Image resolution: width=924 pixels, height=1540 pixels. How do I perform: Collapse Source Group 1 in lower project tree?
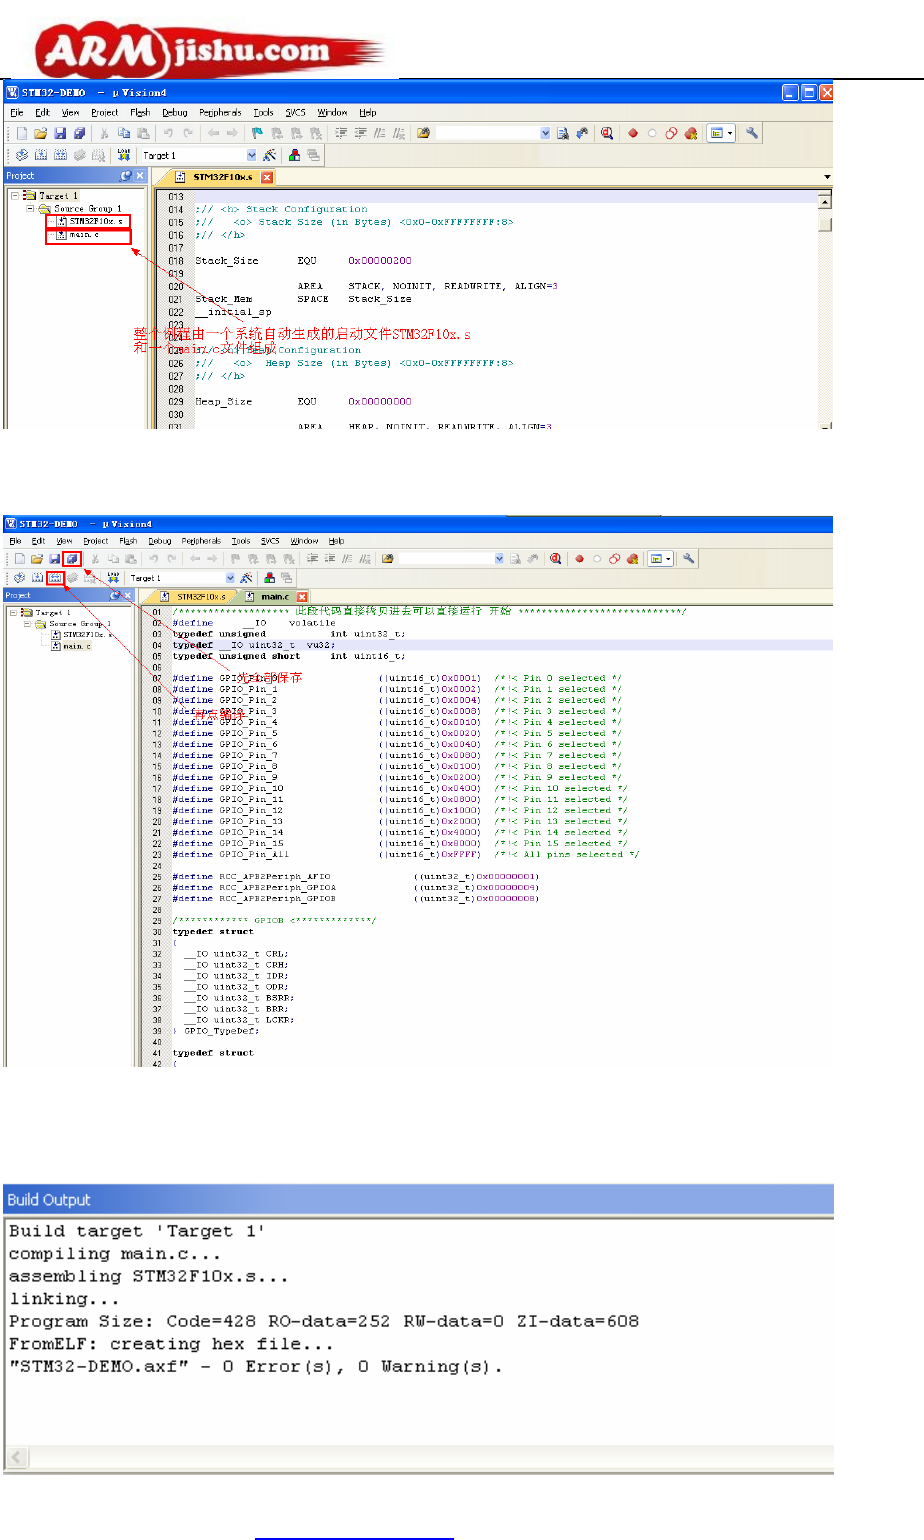(28, 623)
